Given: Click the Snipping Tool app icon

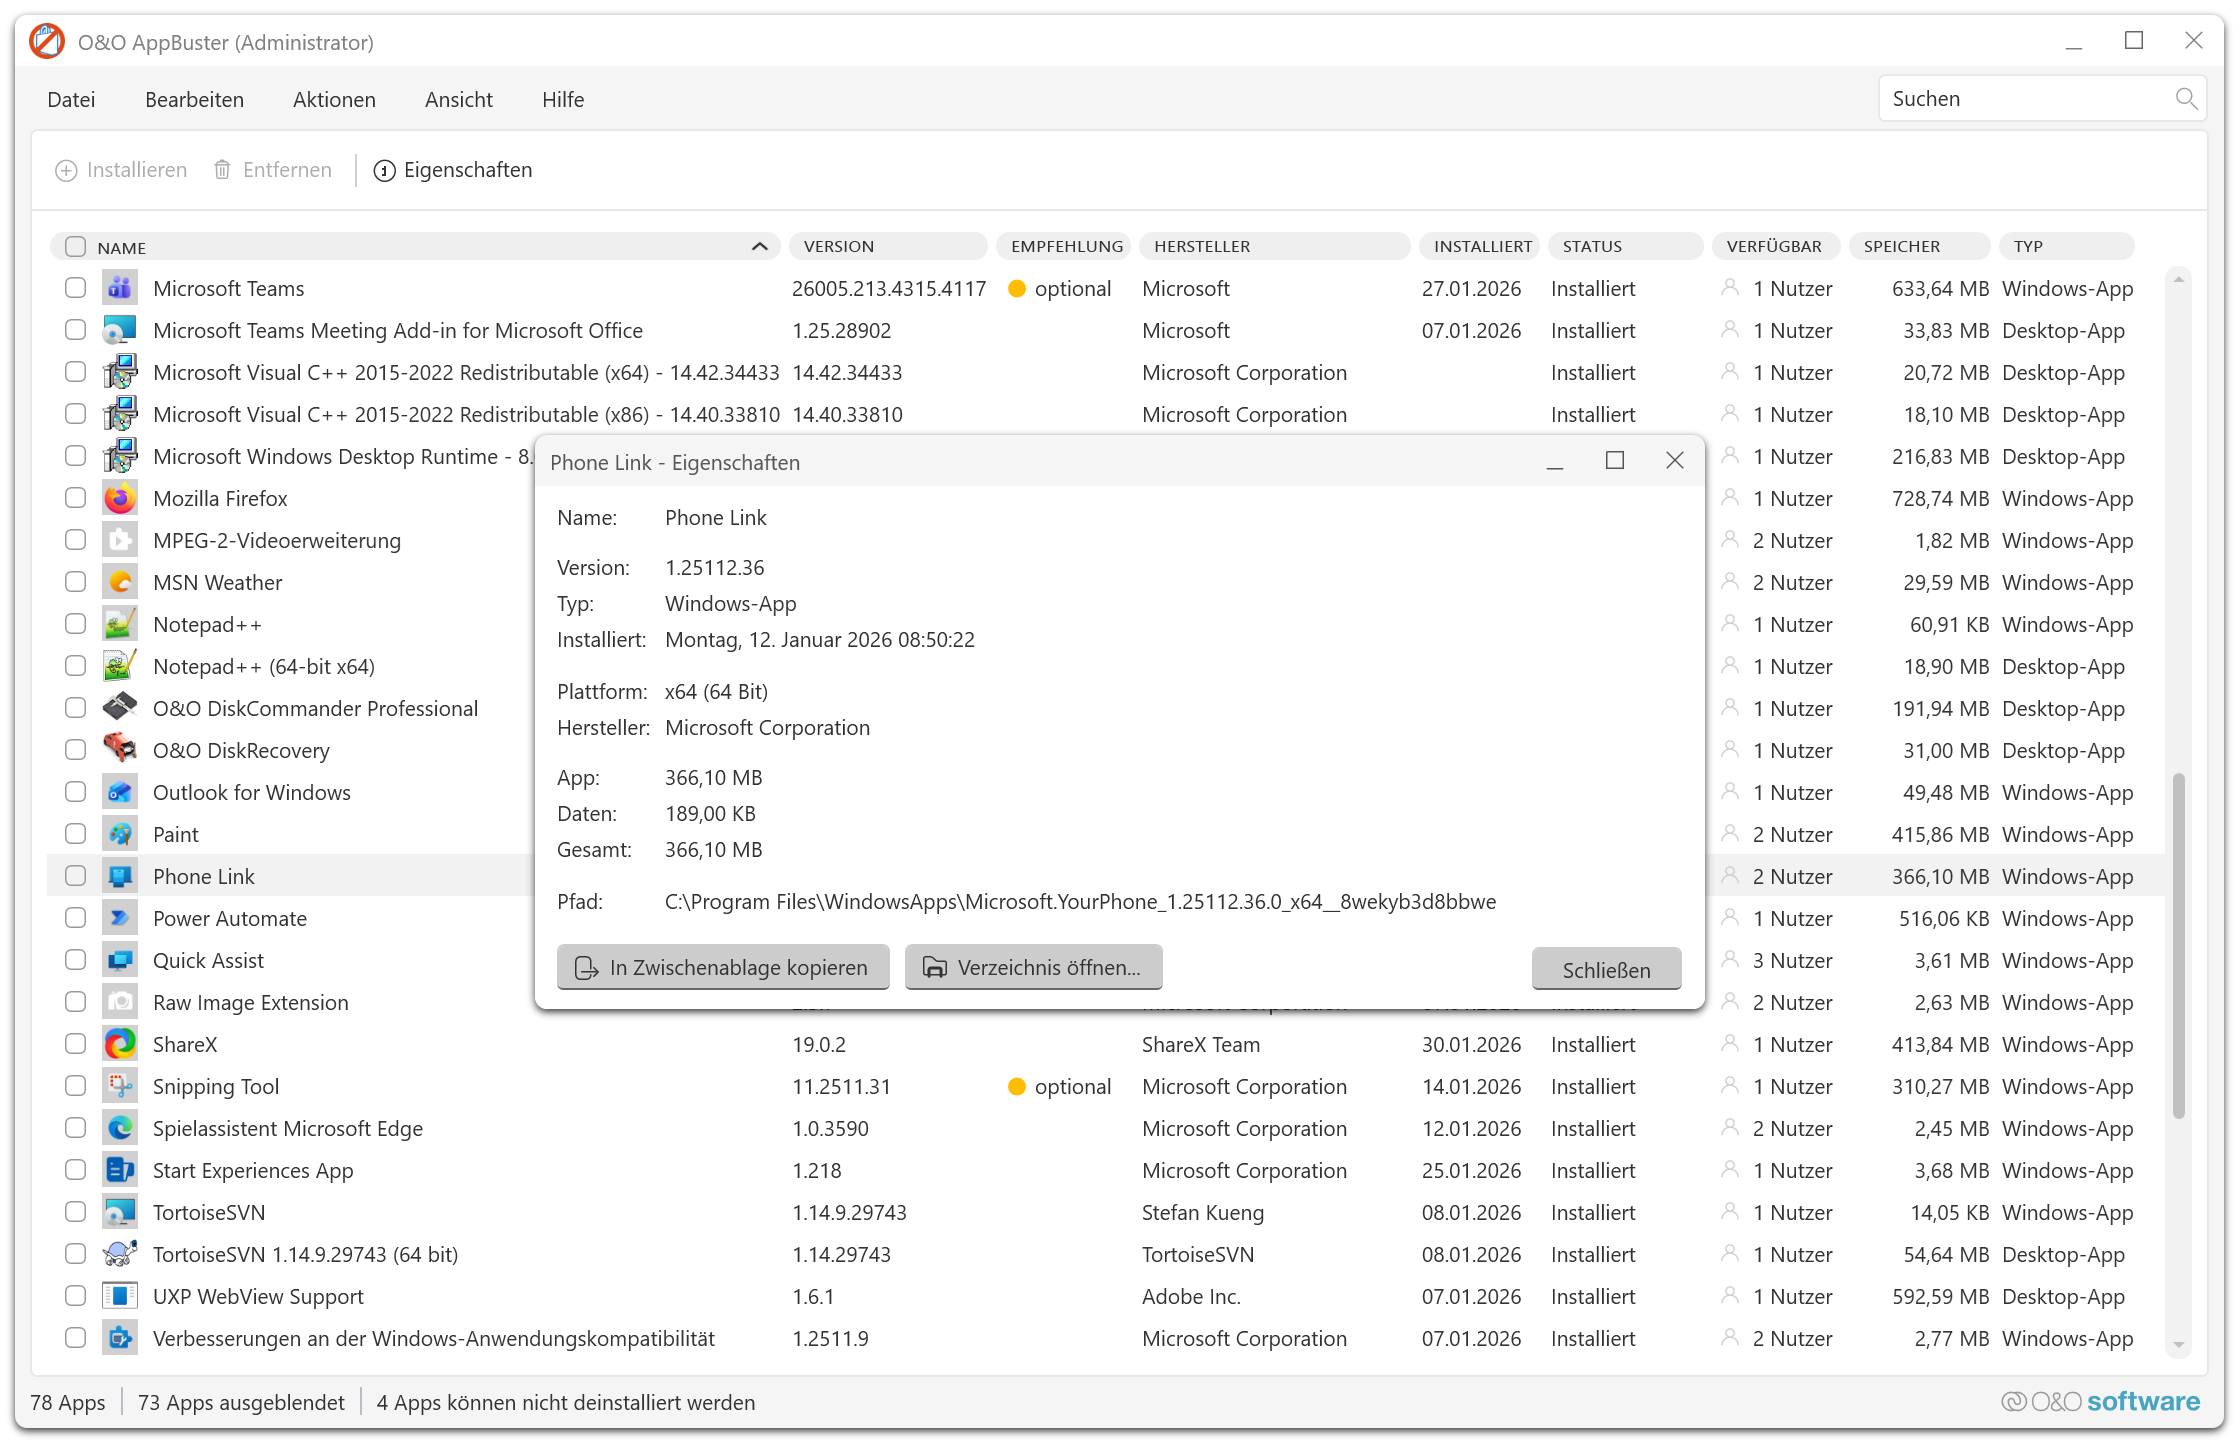Looking at the screenshot, I should tap(120, 1086).
